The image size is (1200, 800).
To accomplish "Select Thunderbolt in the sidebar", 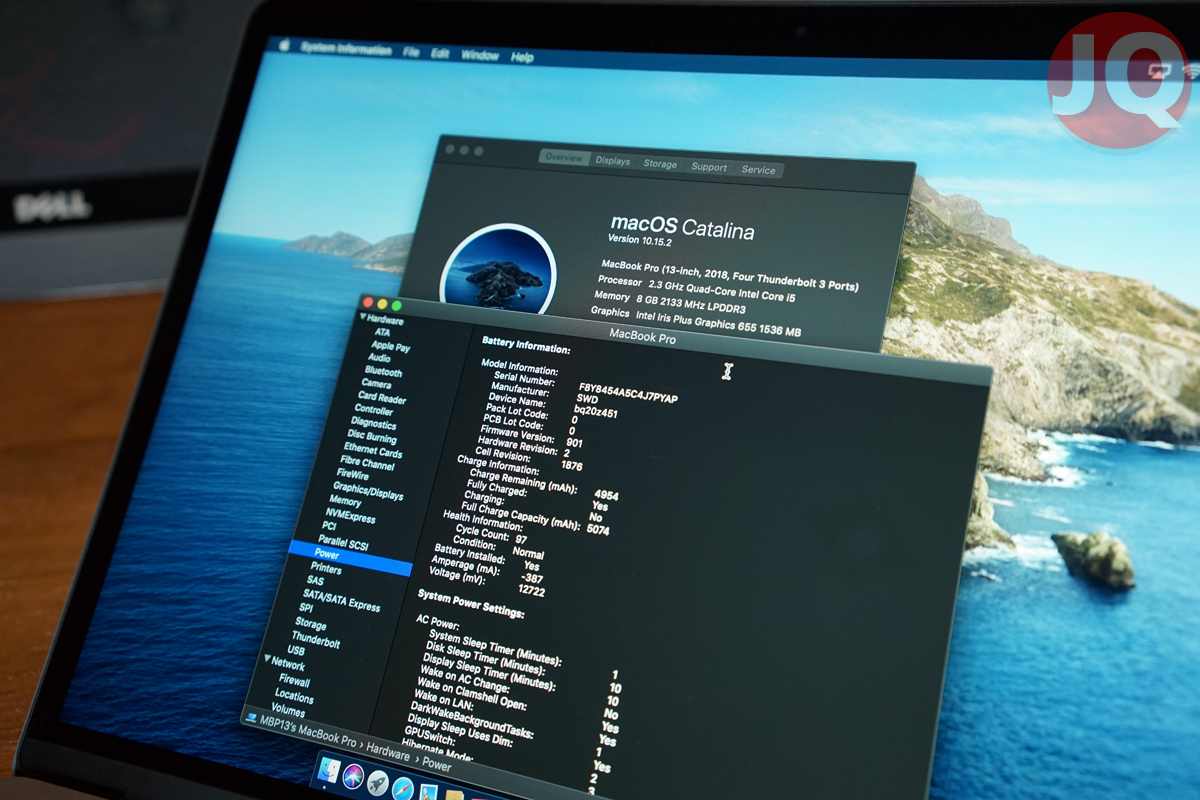I will tap(315, 640).
